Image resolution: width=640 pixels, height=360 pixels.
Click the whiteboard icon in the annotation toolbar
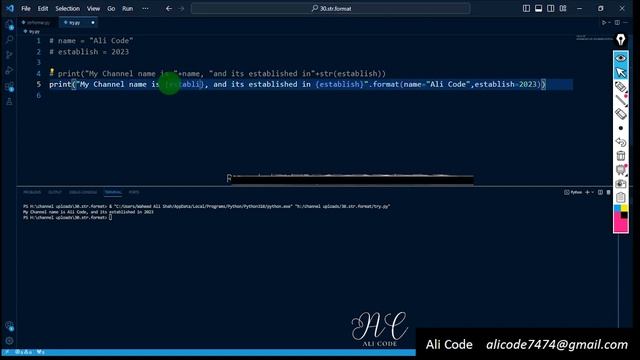click(x=621, y=170)
